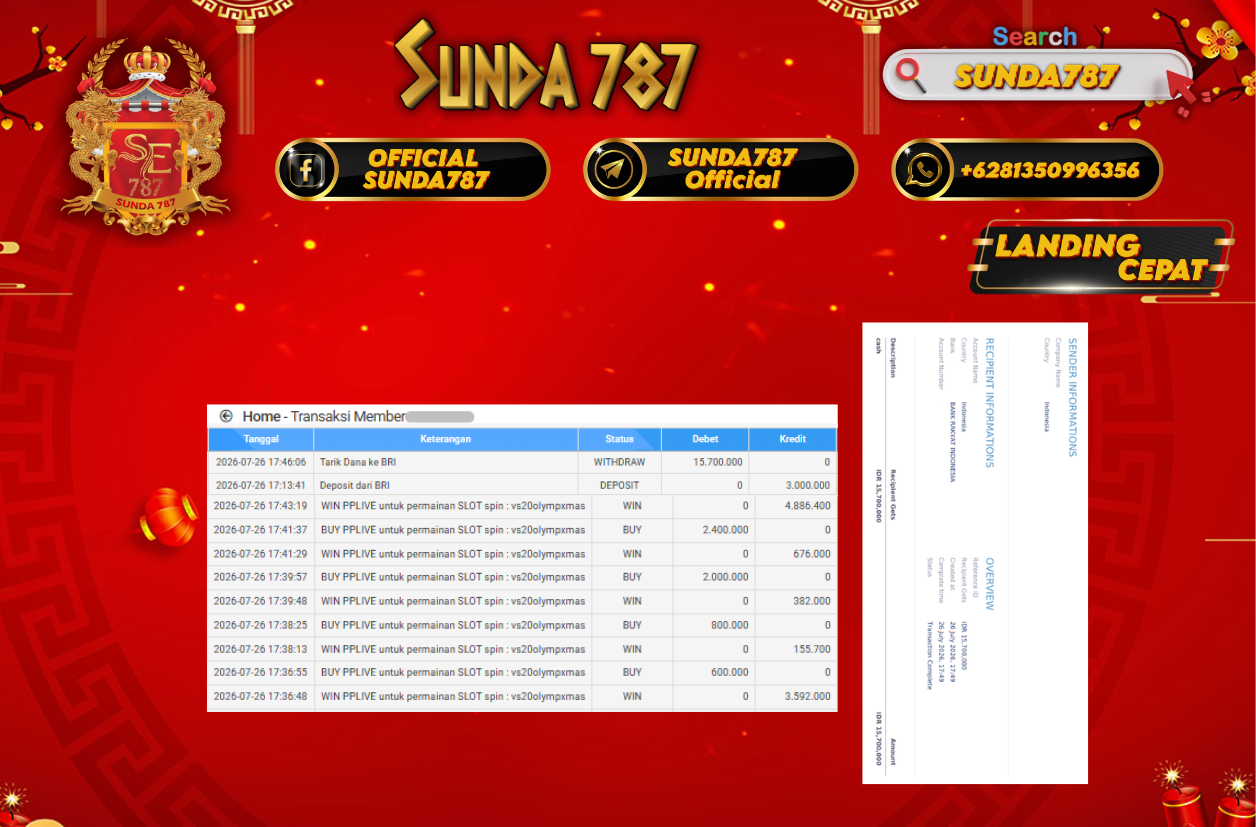Click the 2026-07-26 17:13:41 timestamp
This screenshot has width=1256, height=827.
coord(260,485)
